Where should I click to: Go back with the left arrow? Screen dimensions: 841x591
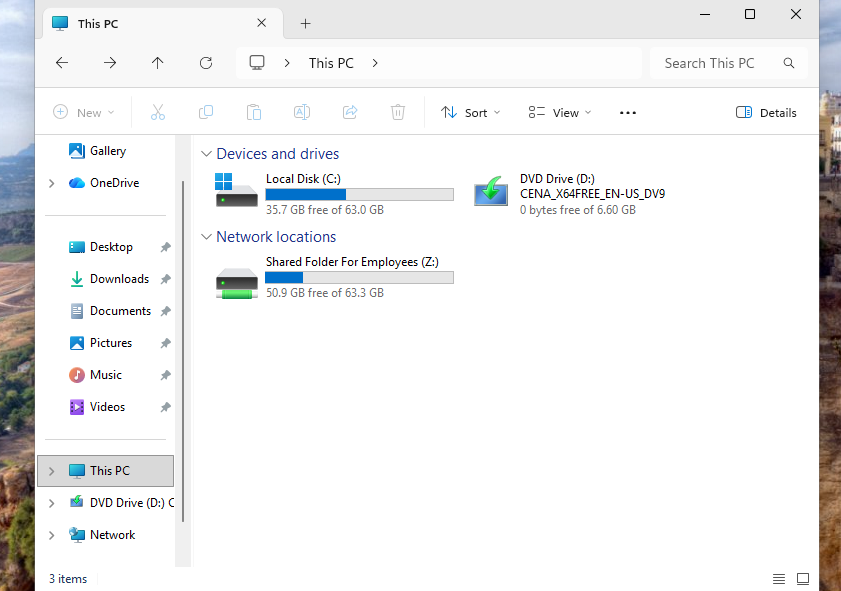[x=62, y=63]
